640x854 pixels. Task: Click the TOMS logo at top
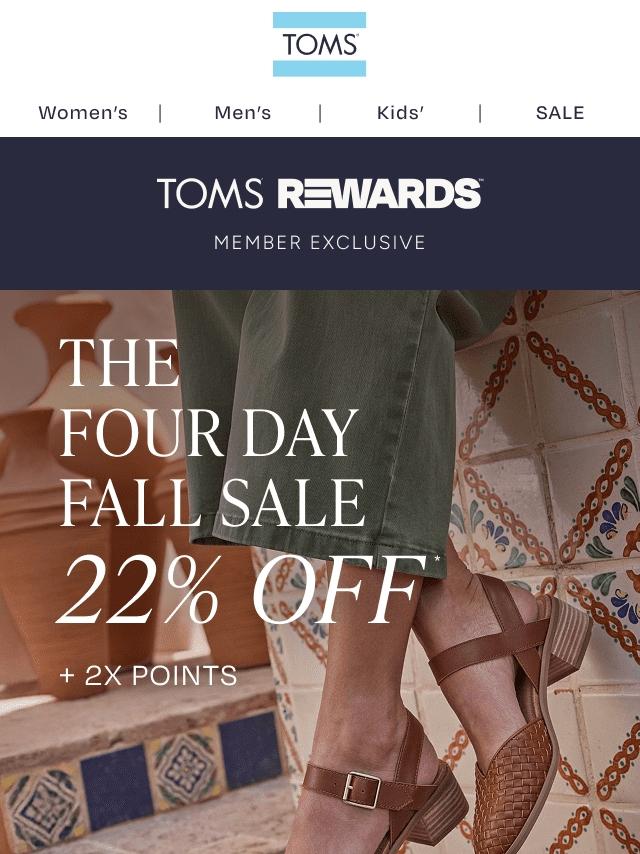coord(319,44)
